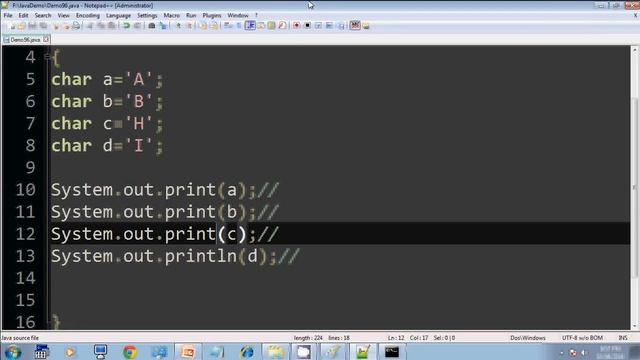Click the Paste toolbar icon
This screenshot has width=640, height=360.
[x=111, y=26]
